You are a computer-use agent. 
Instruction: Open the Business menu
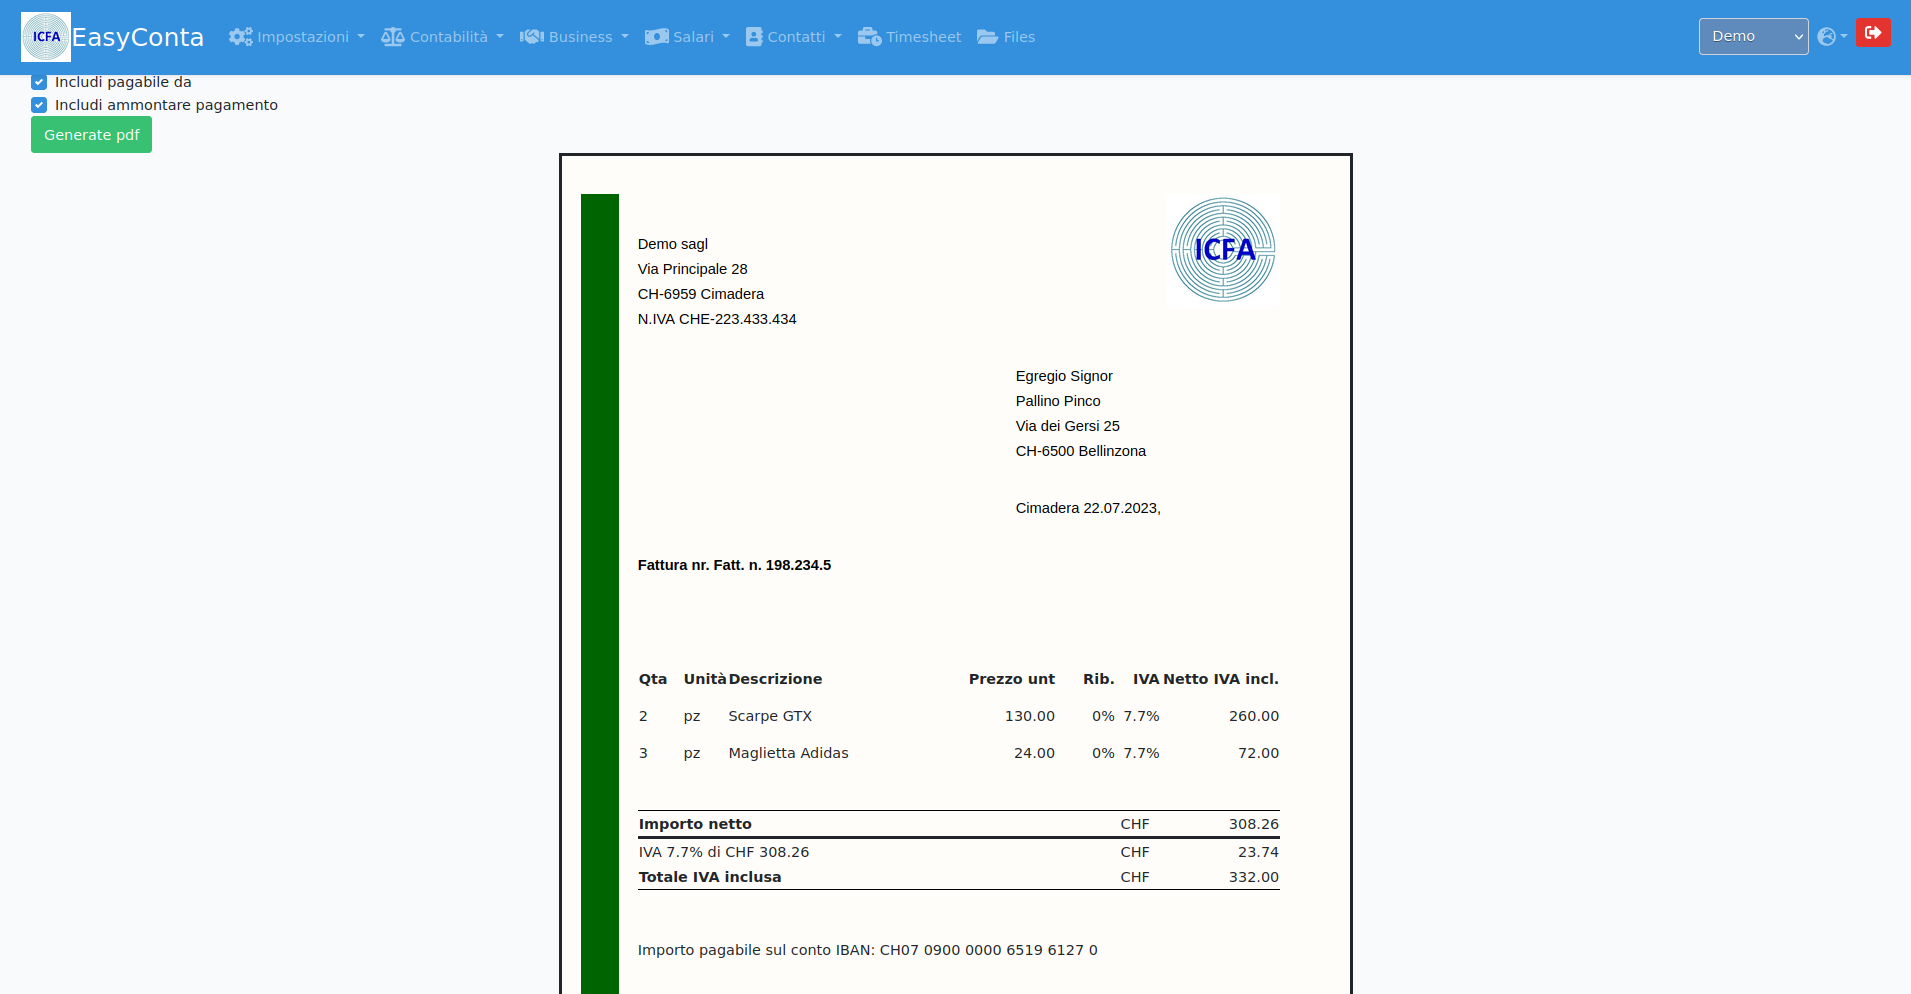(x=575, y=37)
